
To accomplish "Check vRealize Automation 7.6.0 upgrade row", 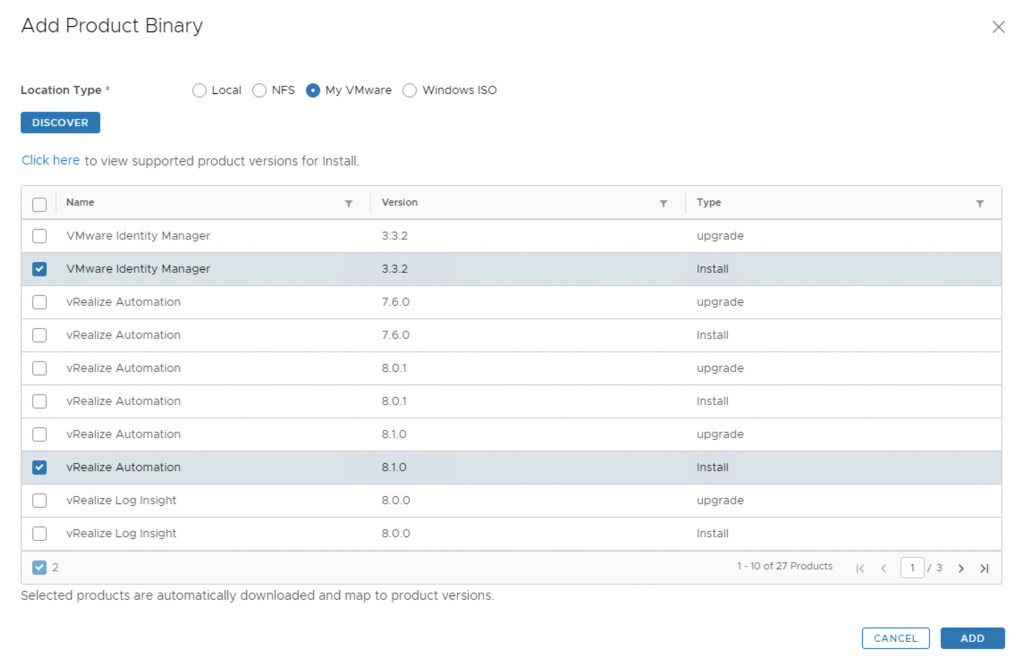I will pyautogui.click(x=40, y=302).
